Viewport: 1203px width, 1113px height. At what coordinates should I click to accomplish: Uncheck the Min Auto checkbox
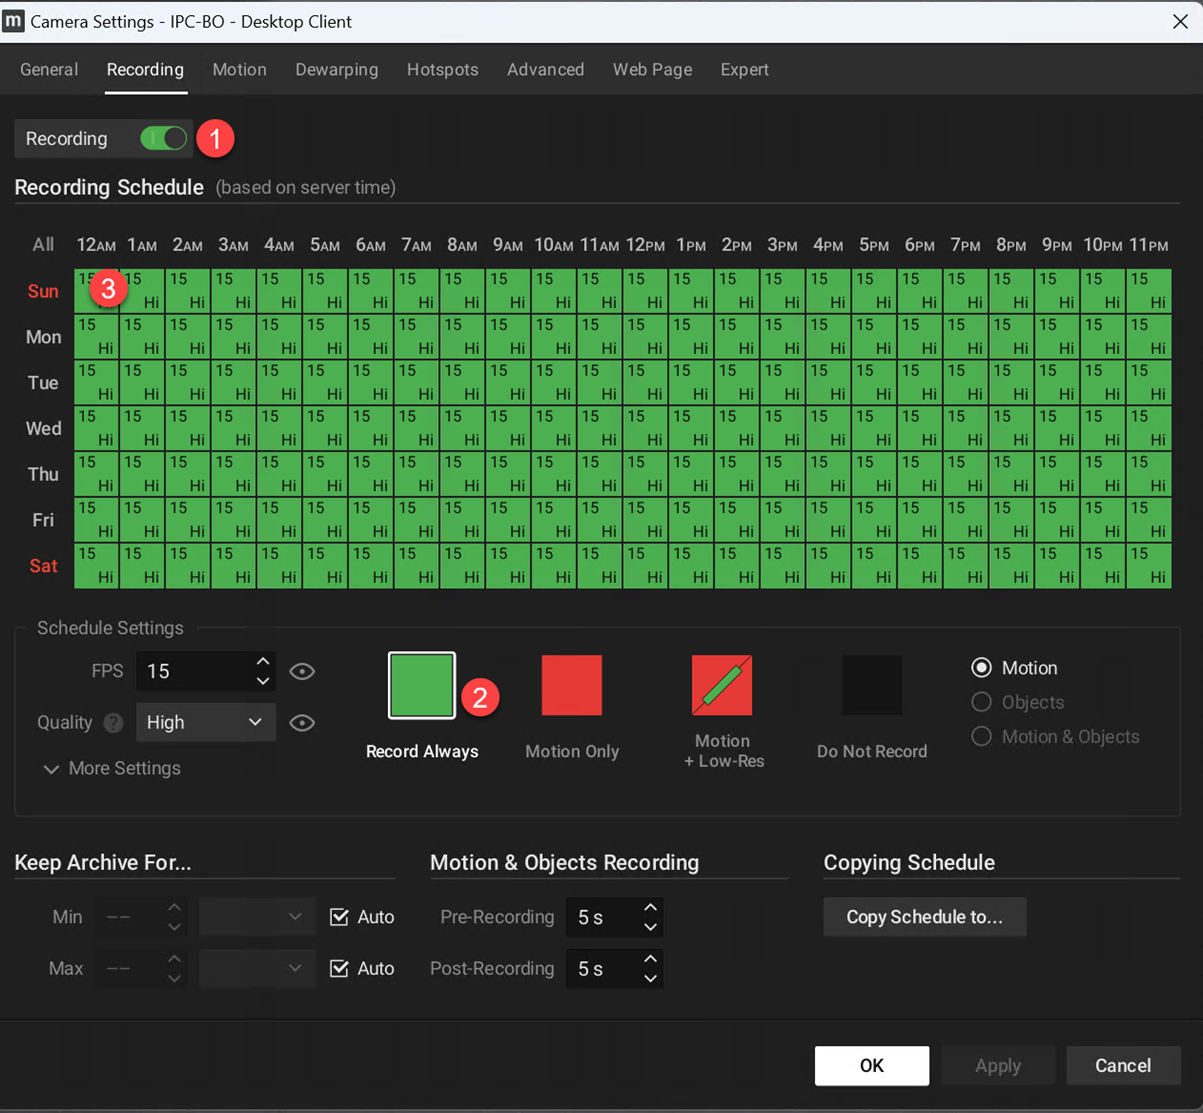pos(340,917)
